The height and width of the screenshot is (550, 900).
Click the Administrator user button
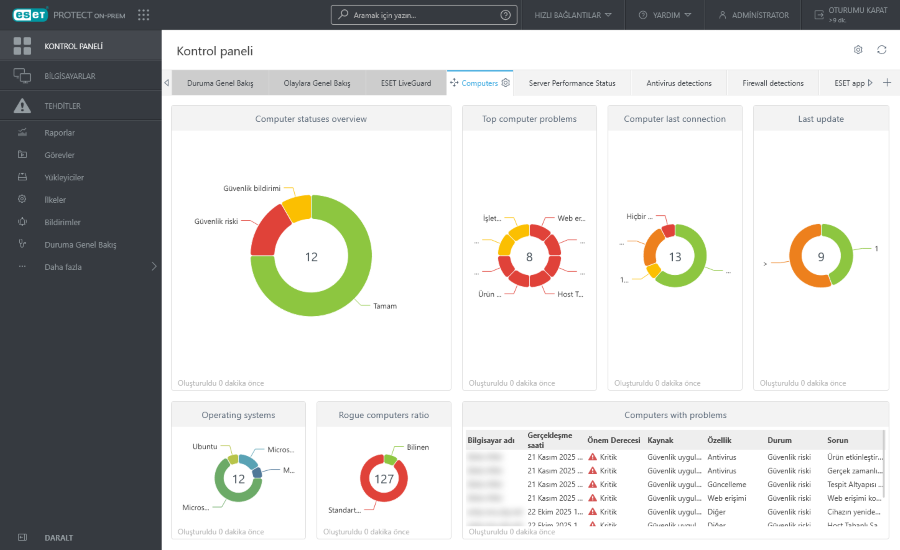[x=753, y=15]
